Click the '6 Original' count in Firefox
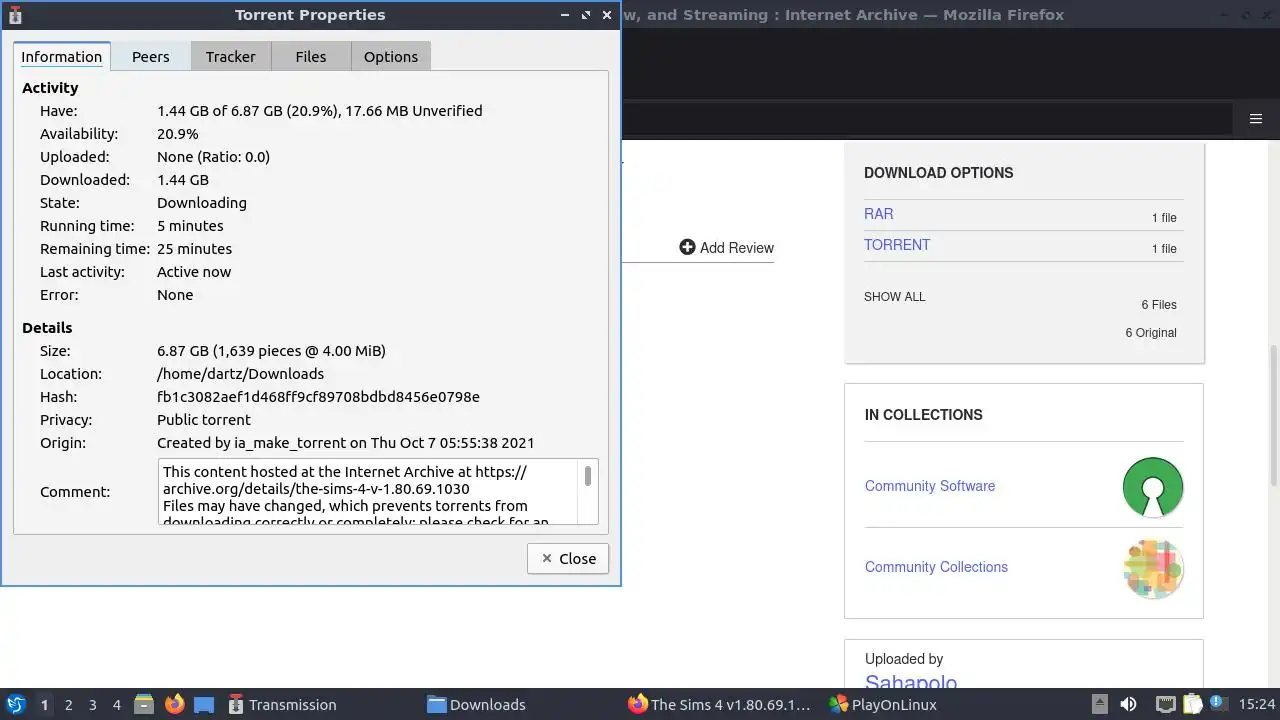This screenshot has height=720, width=1280. click(1151, 333)
